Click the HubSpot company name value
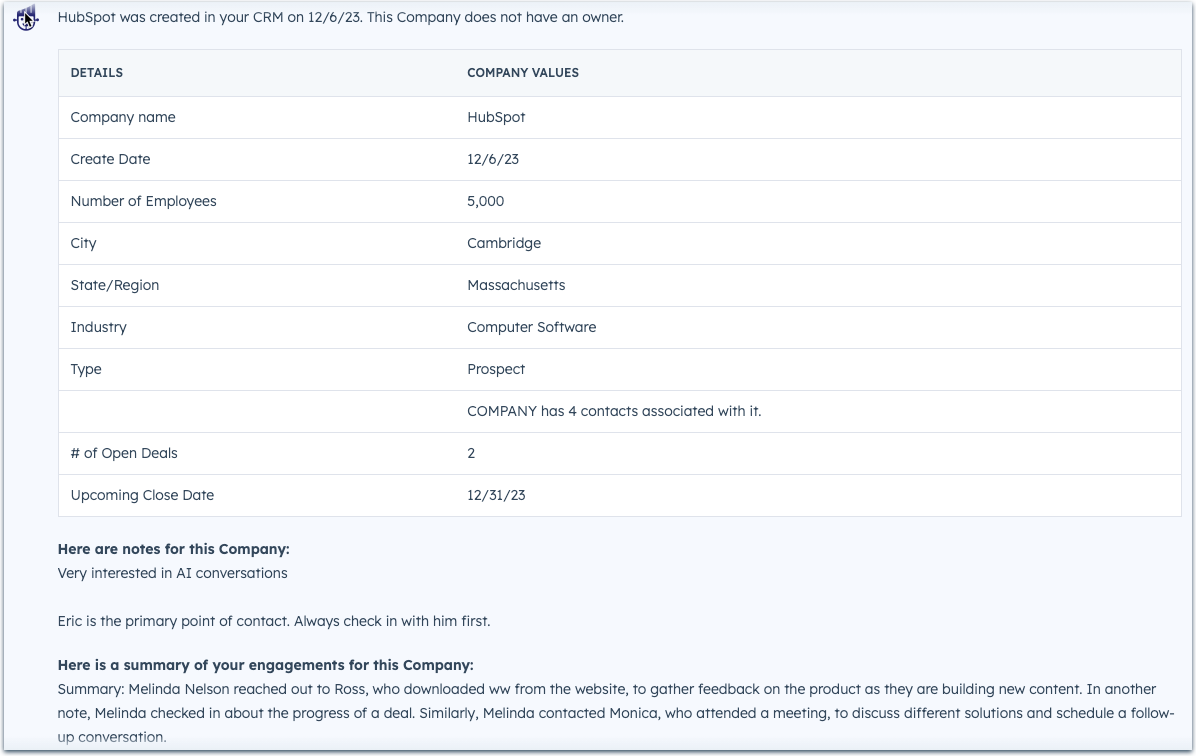 [496, 117]
